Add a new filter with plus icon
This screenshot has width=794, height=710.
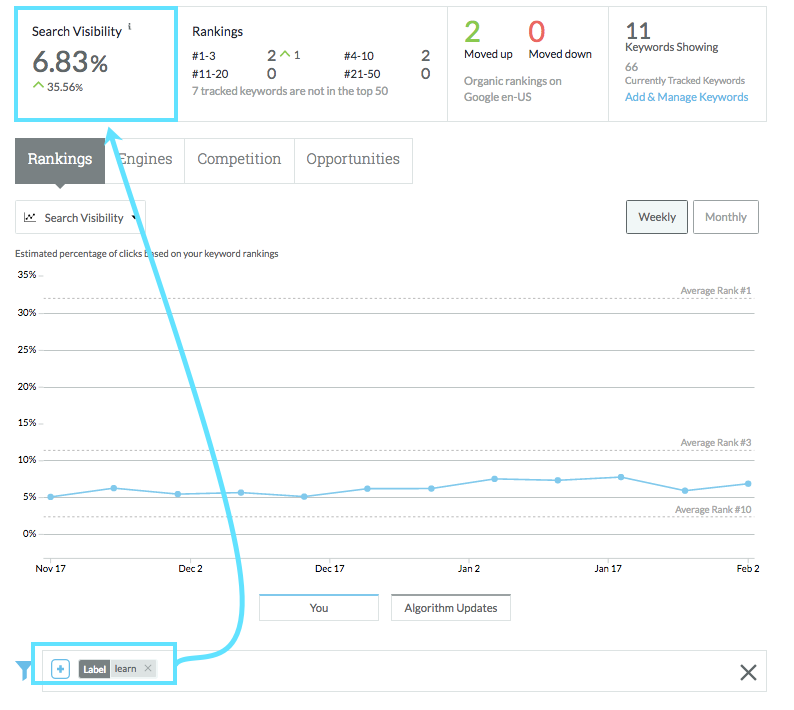tap(60, 669)
